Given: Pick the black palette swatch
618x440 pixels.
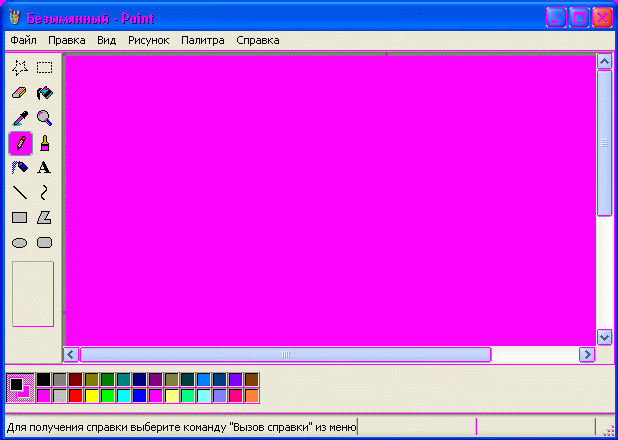Looking at the screenshot, I should [x=44, y=380].
